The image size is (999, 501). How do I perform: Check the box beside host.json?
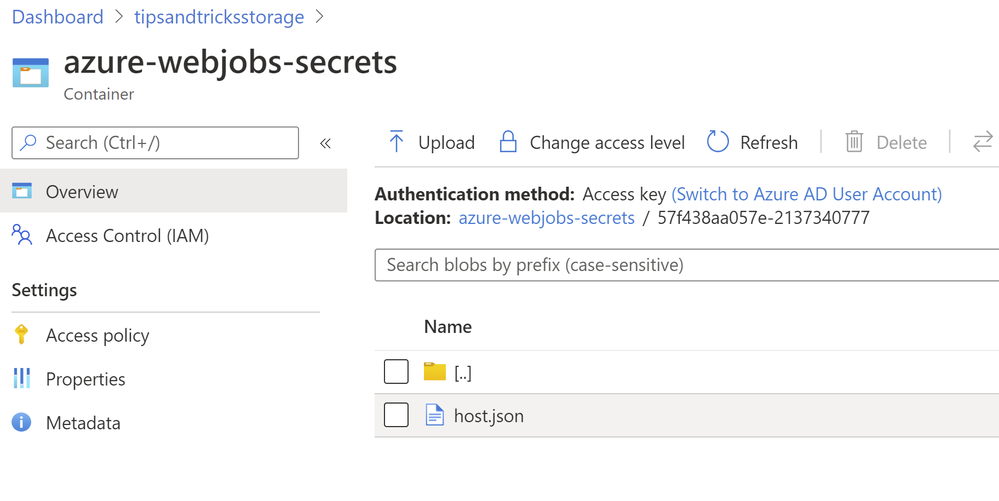click(x=396, y=415)
